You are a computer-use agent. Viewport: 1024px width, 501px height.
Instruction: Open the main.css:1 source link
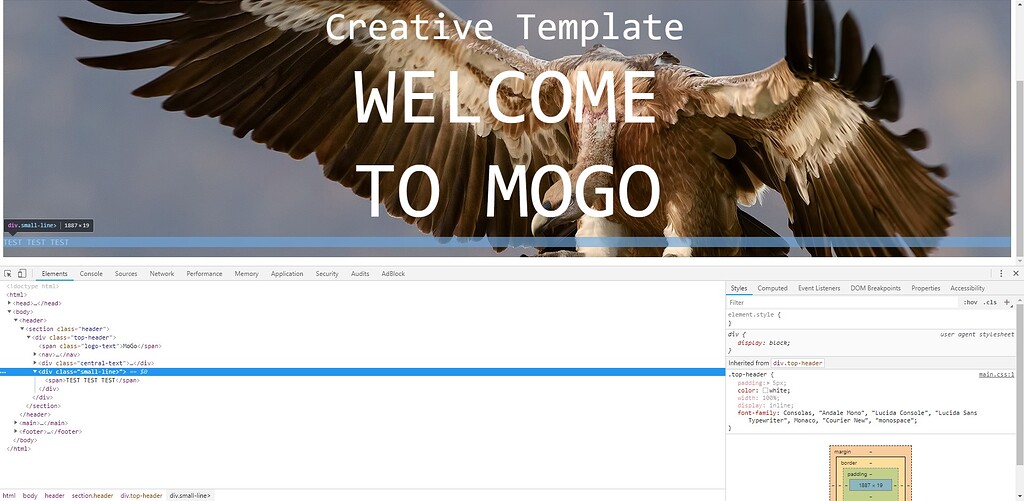click(996, 374)
